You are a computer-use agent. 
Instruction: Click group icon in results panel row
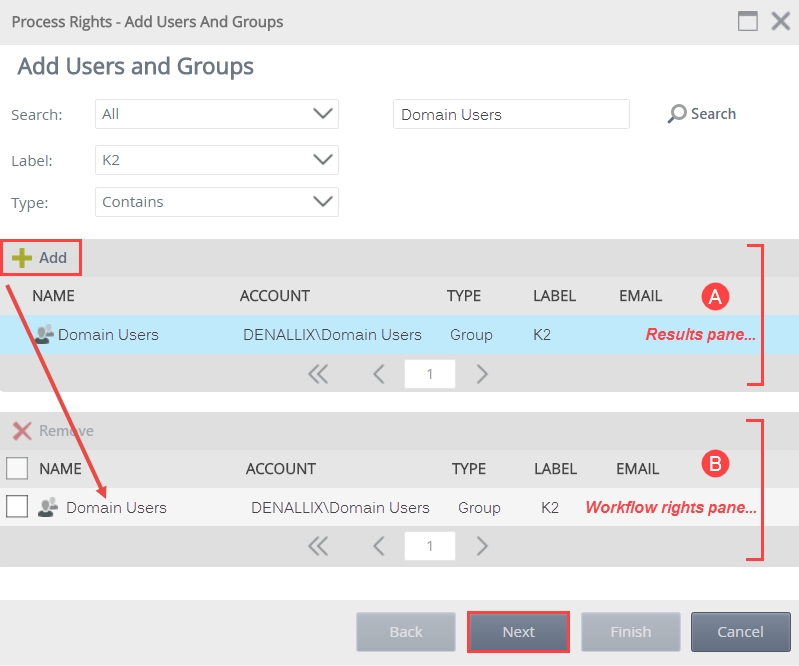tap(44, 334)
